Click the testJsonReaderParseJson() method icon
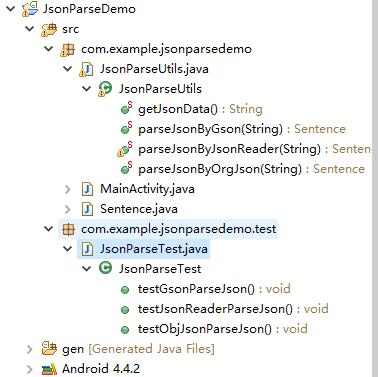This screenshot has height=377, width=378. (125, 310)
